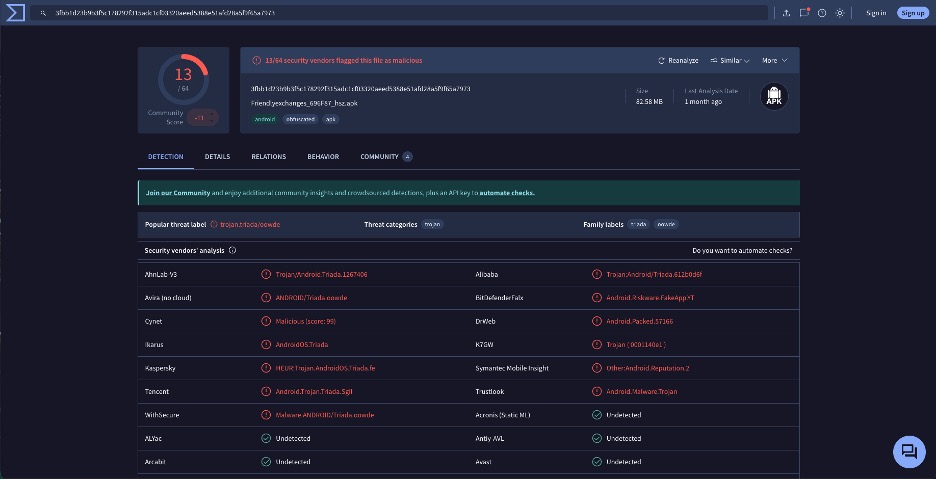Click the Sign in link
The image size is (936, 480).
tap(876, 13)
